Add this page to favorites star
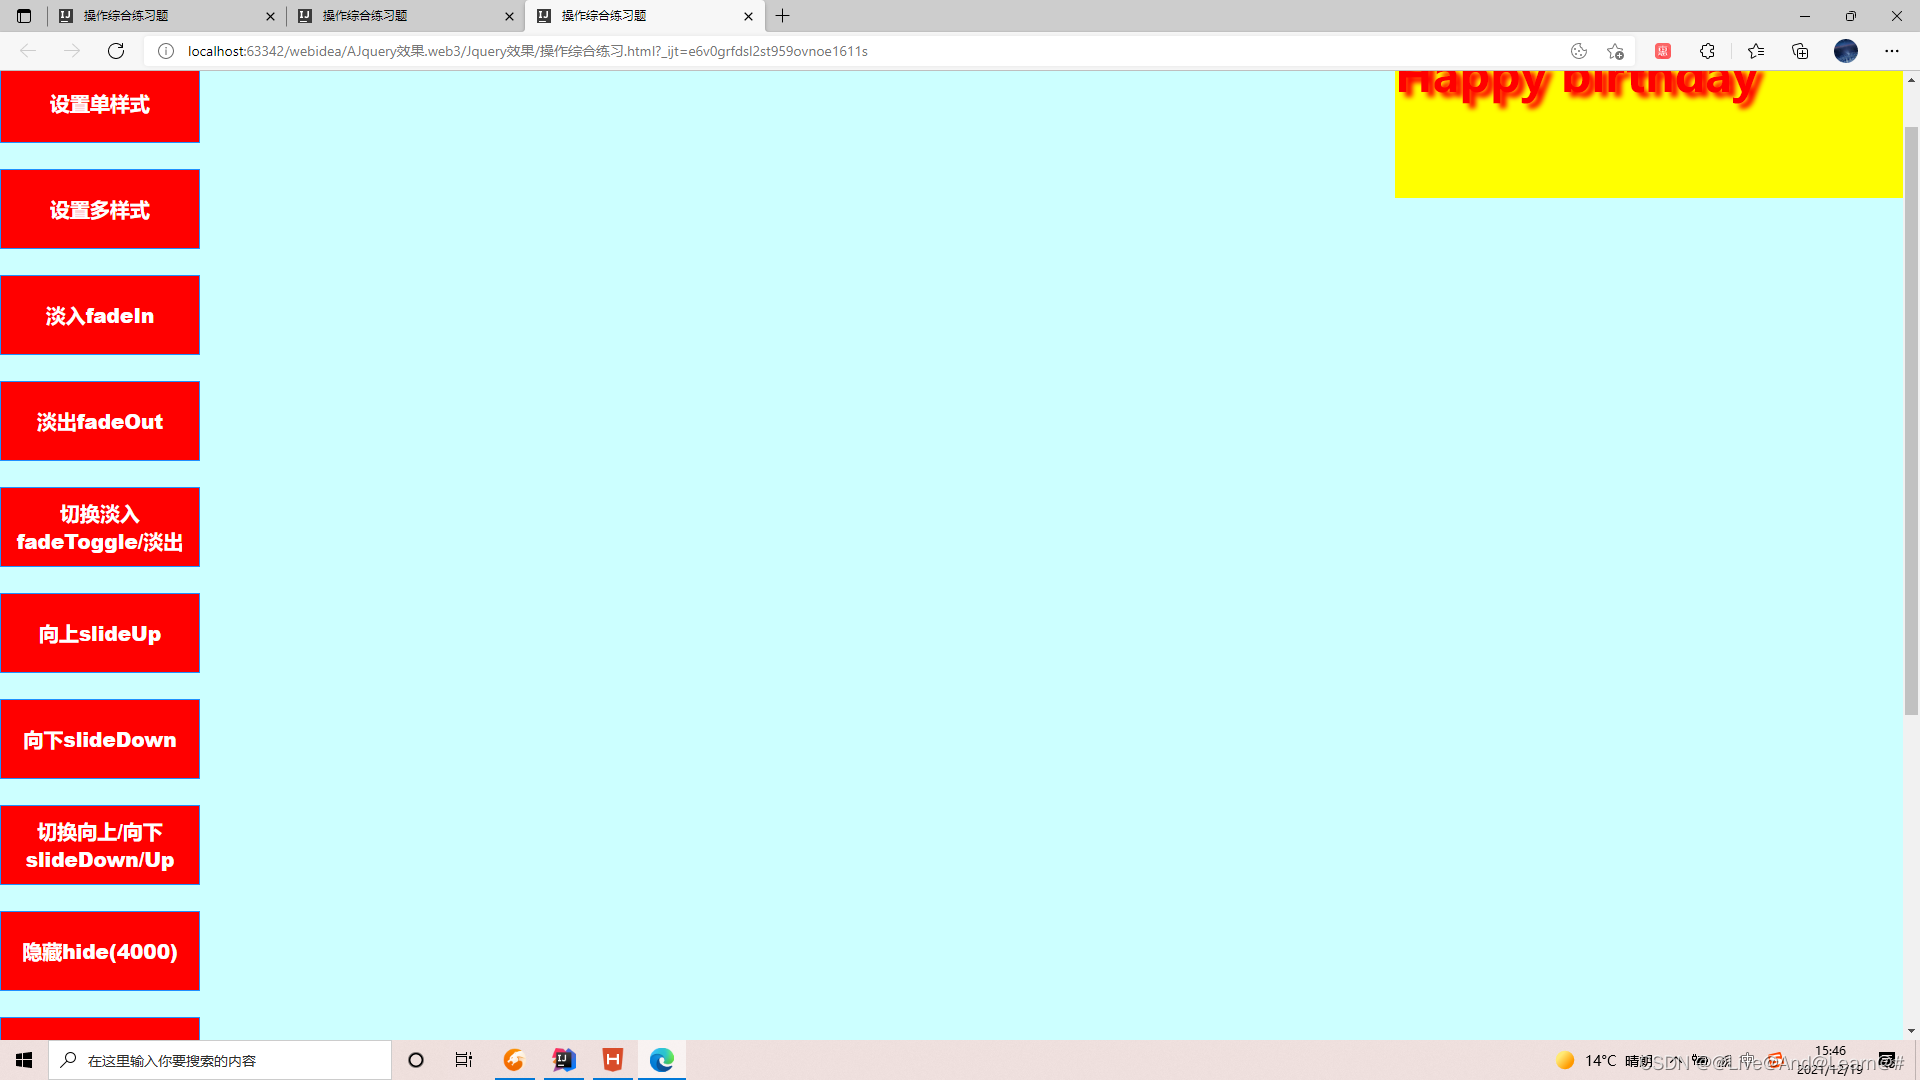Viewport: 1920px width, 1080px height. point(1615,51)
